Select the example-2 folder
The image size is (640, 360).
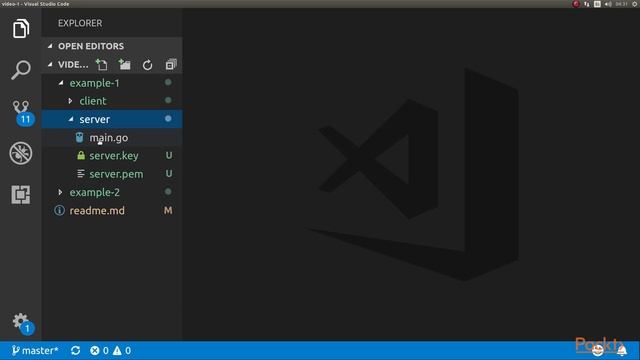[x=112, y=192]
